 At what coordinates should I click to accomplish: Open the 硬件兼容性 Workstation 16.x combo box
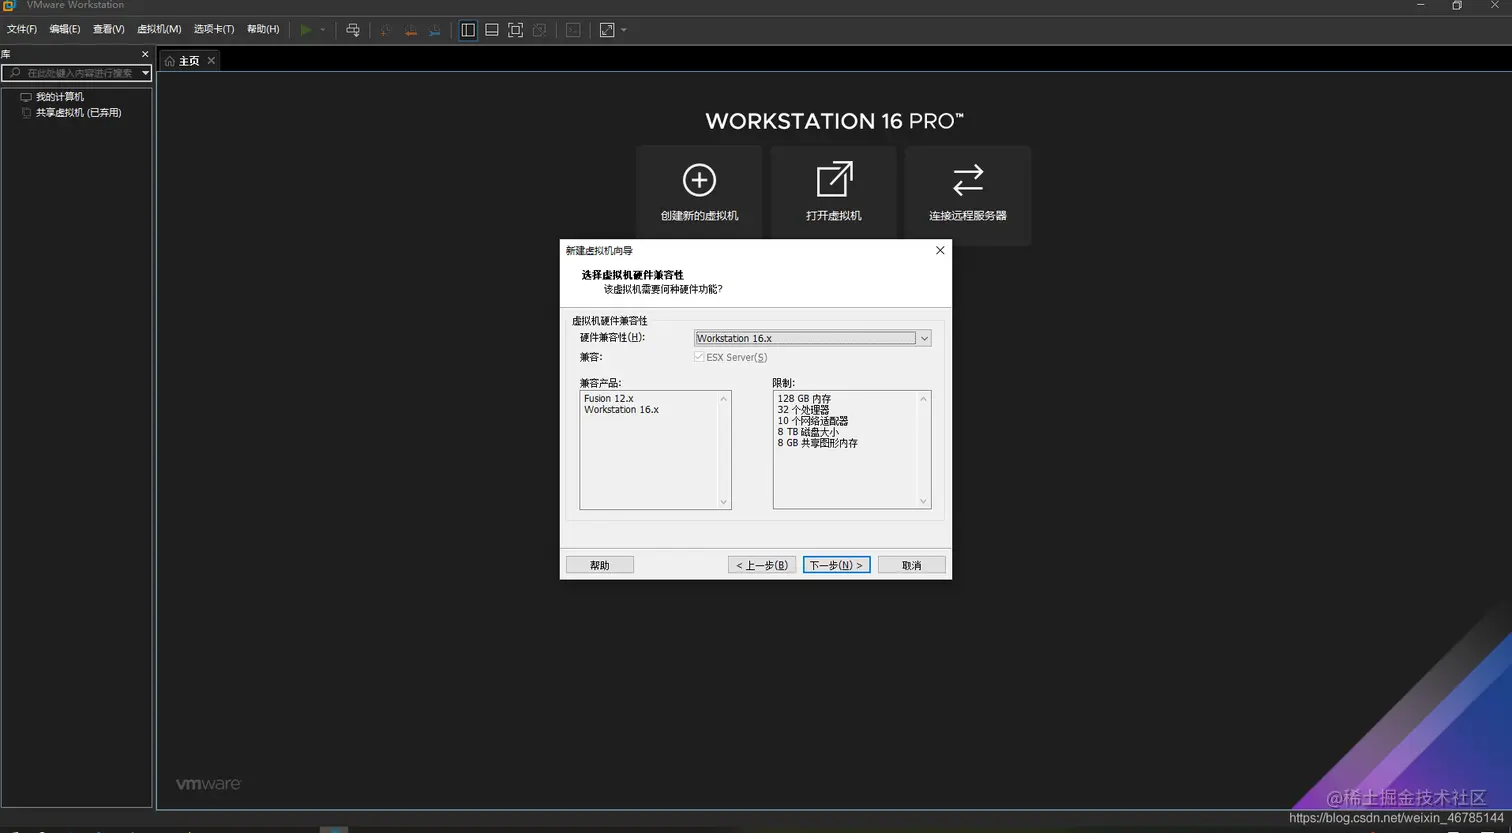[x=813, y=338]
